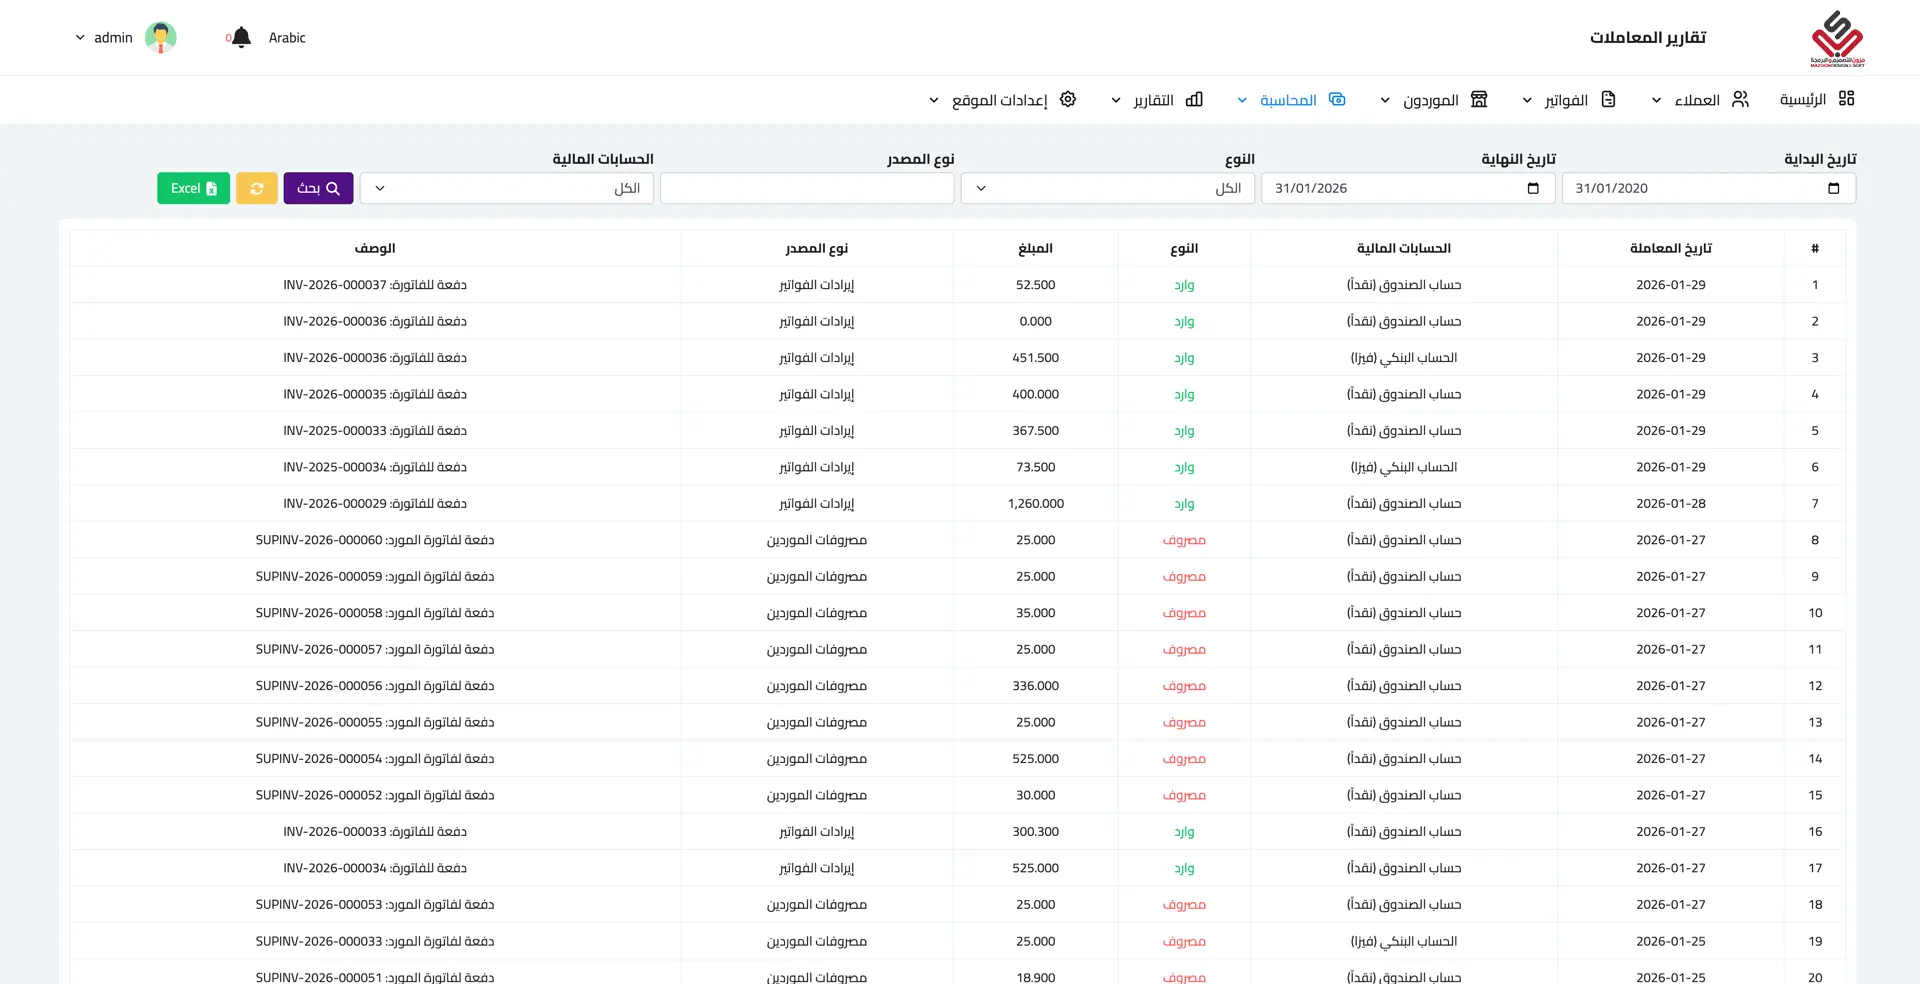The height and width of the screenshot is (984, 1920).
Task: Open the المحاسبة accounting menu
Action: [1288, 100]
